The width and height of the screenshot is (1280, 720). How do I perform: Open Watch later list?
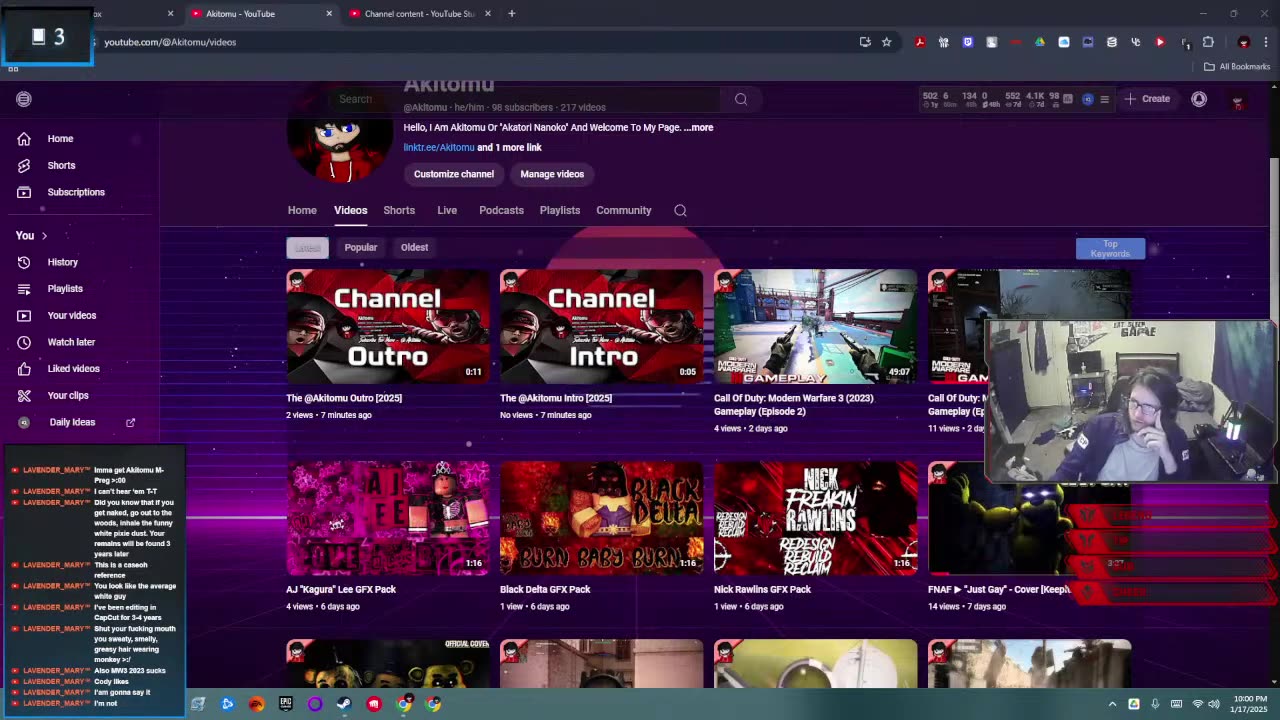point(71,342)
